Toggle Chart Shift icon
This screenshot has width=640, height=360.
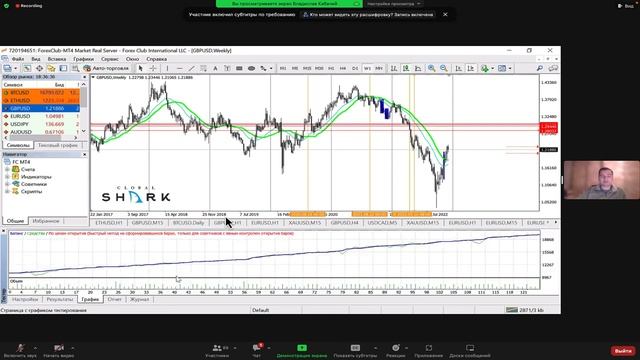(471, 68)
